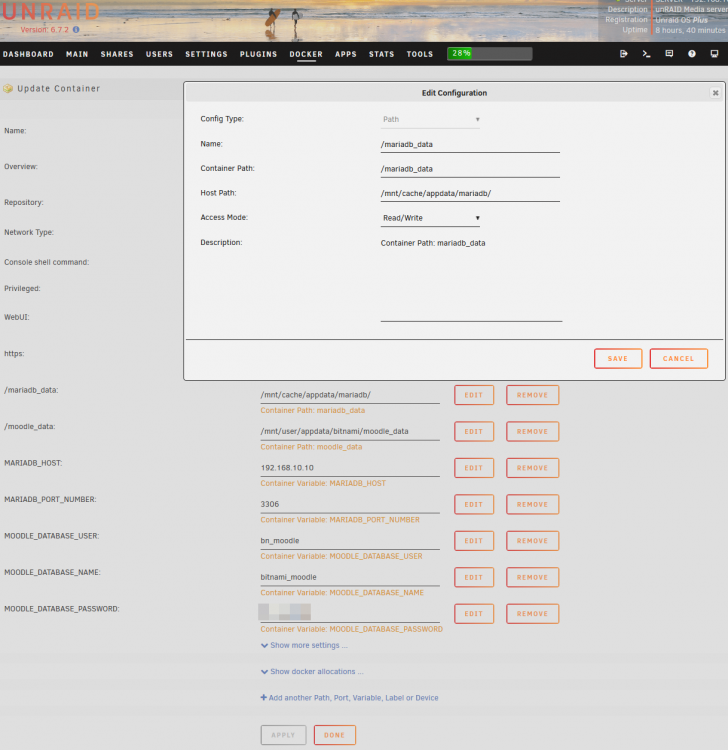
Task: Click the logout icon in header
Action: click(x=623, y=54)
